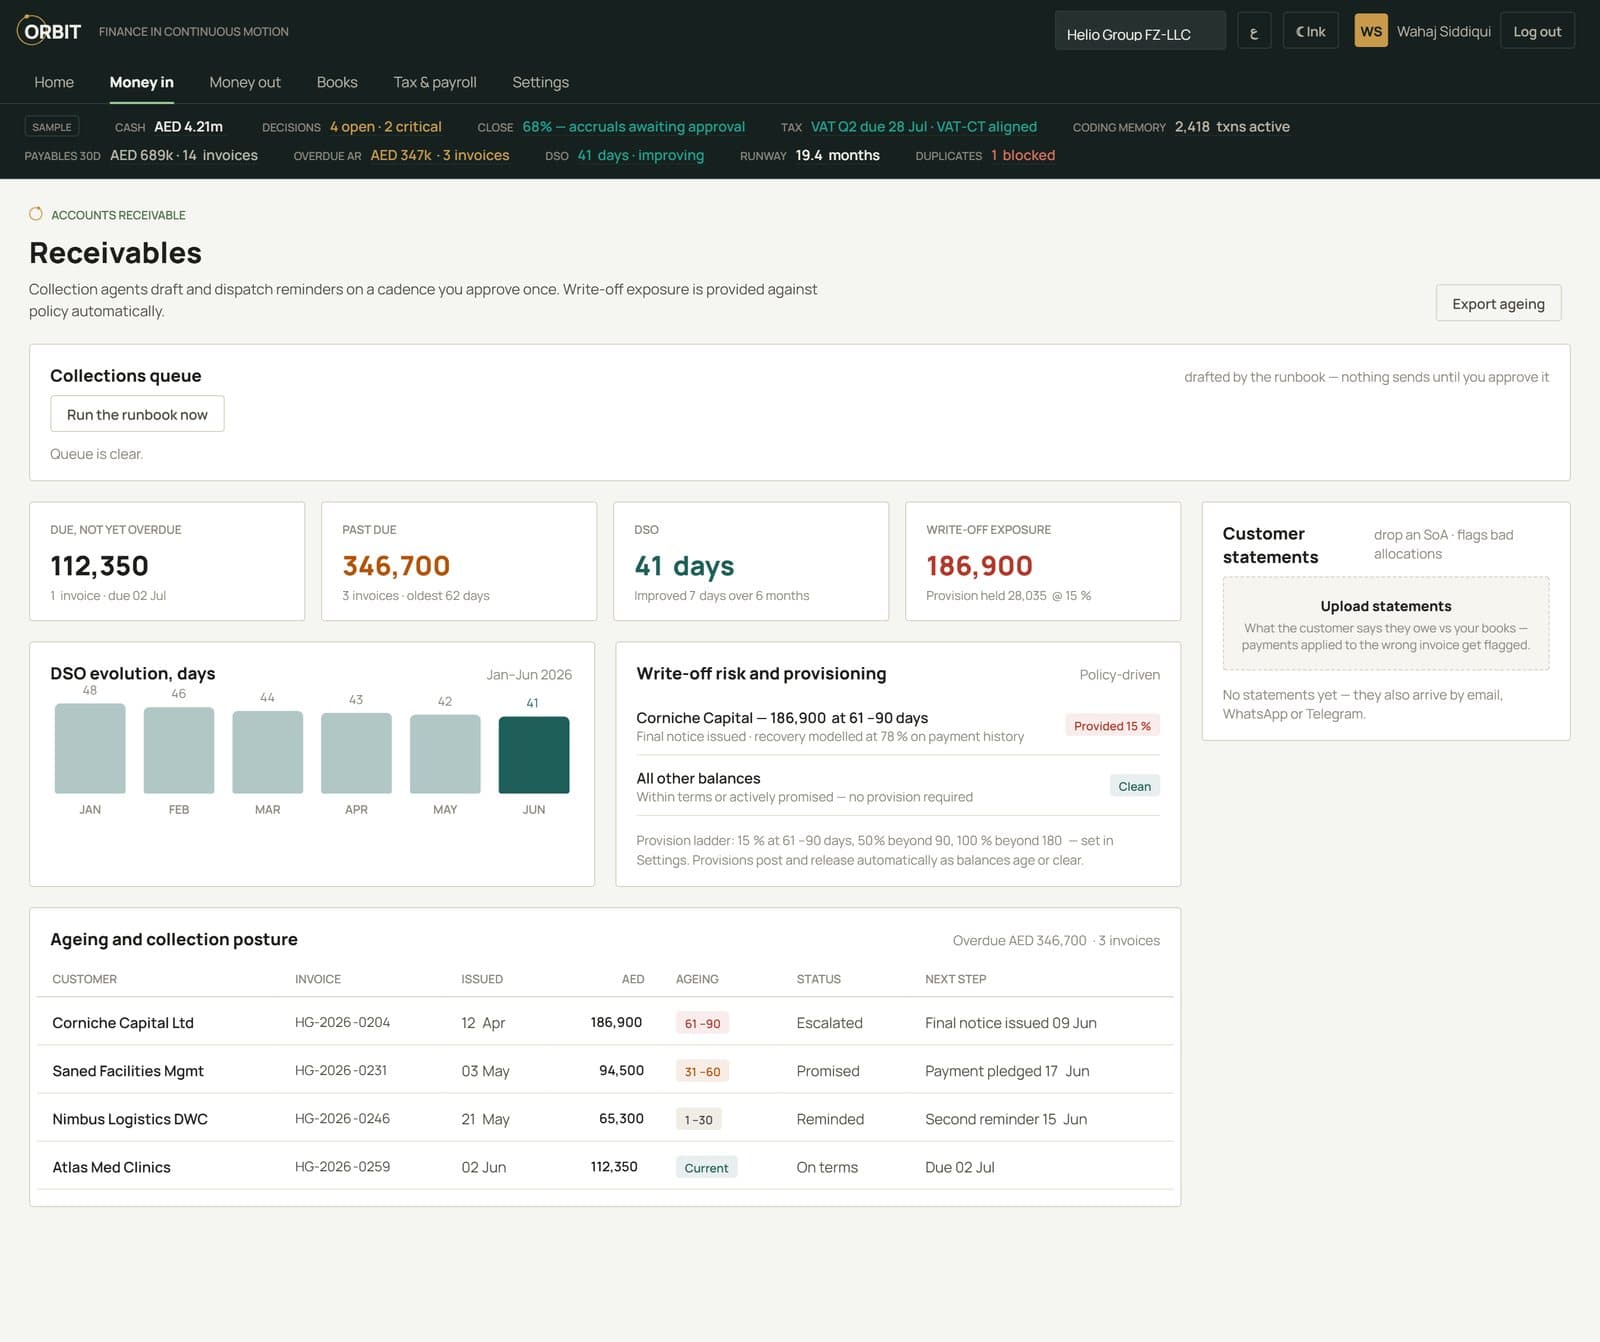Click the ORBIT logo in the header

tap(49, 31)
